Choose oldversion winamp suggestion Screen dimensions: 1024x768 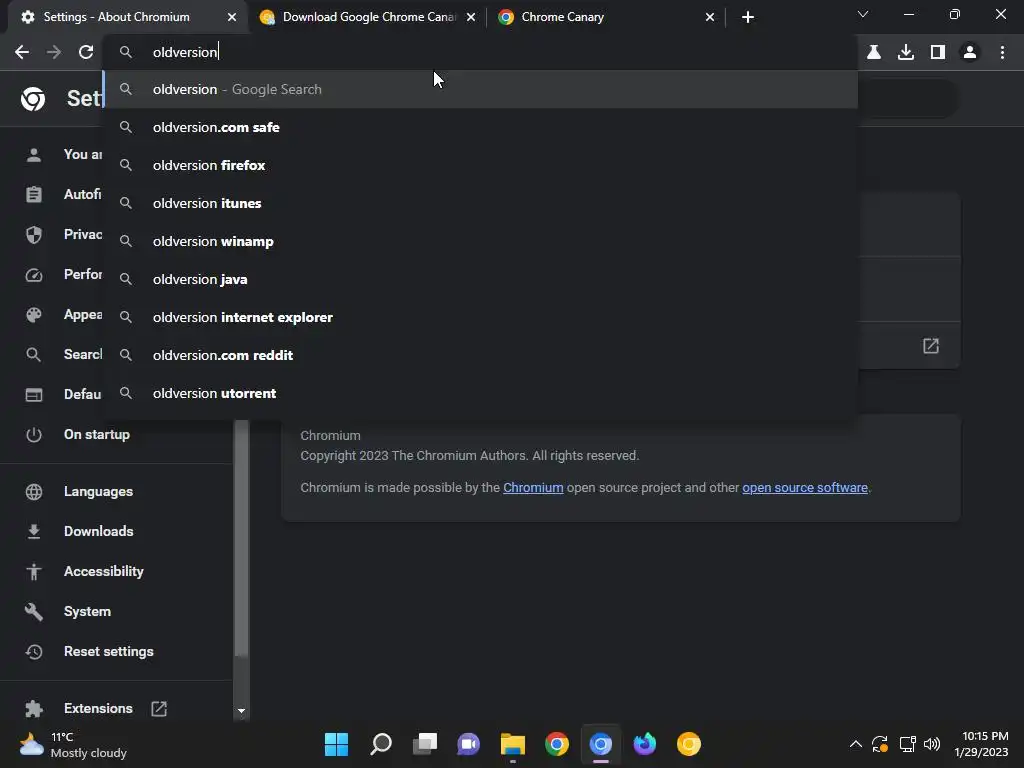tap(480, 241)
